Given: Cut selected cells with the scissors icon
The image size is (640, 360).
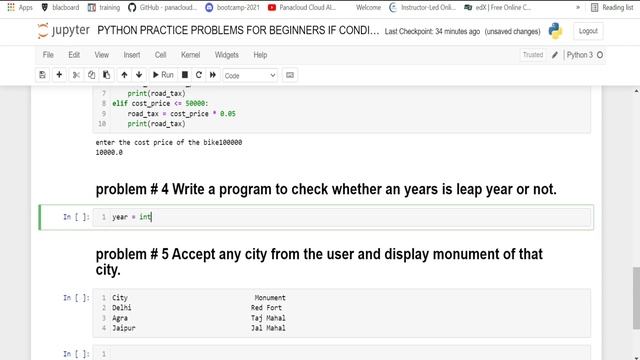Looking at the screenshot, I should 76,75.
